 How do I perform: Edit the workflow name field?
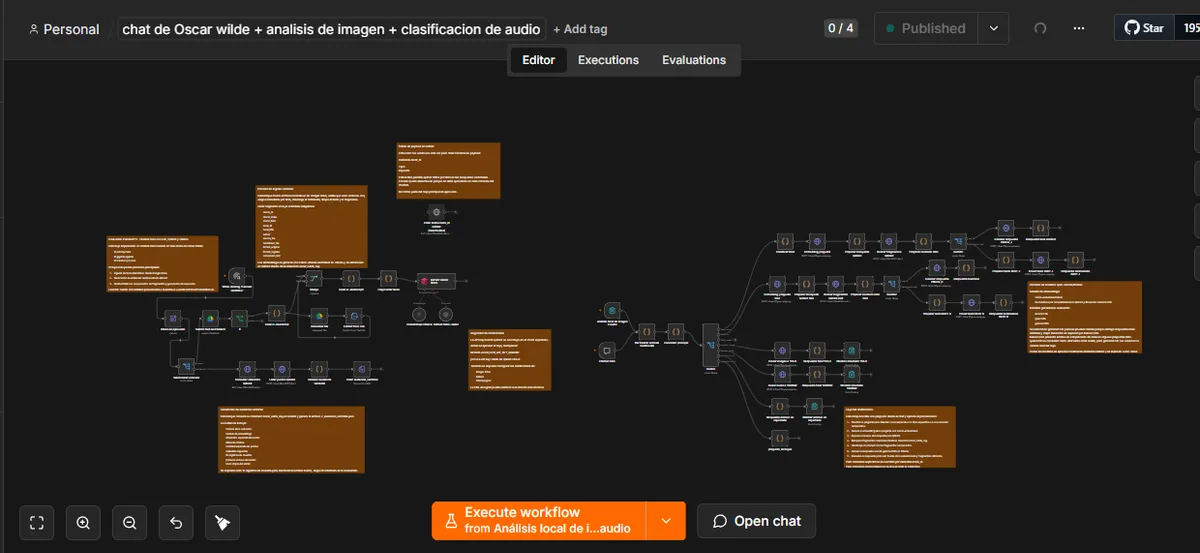pos(331,29)
